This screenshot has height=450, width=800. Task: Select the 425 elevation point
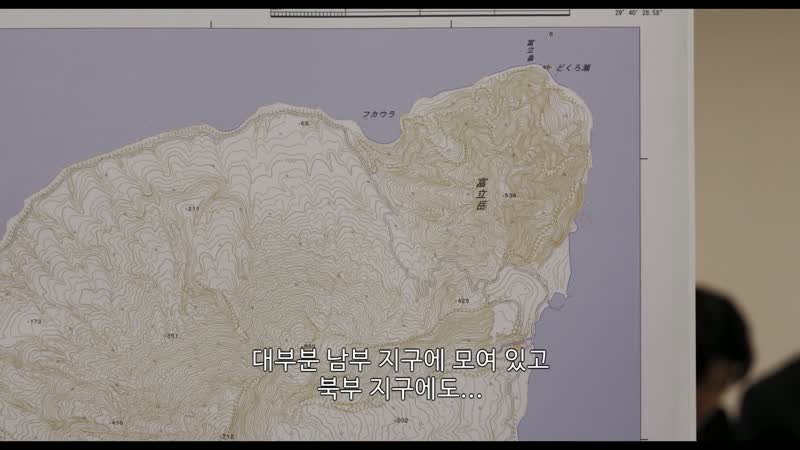[462, 301]
